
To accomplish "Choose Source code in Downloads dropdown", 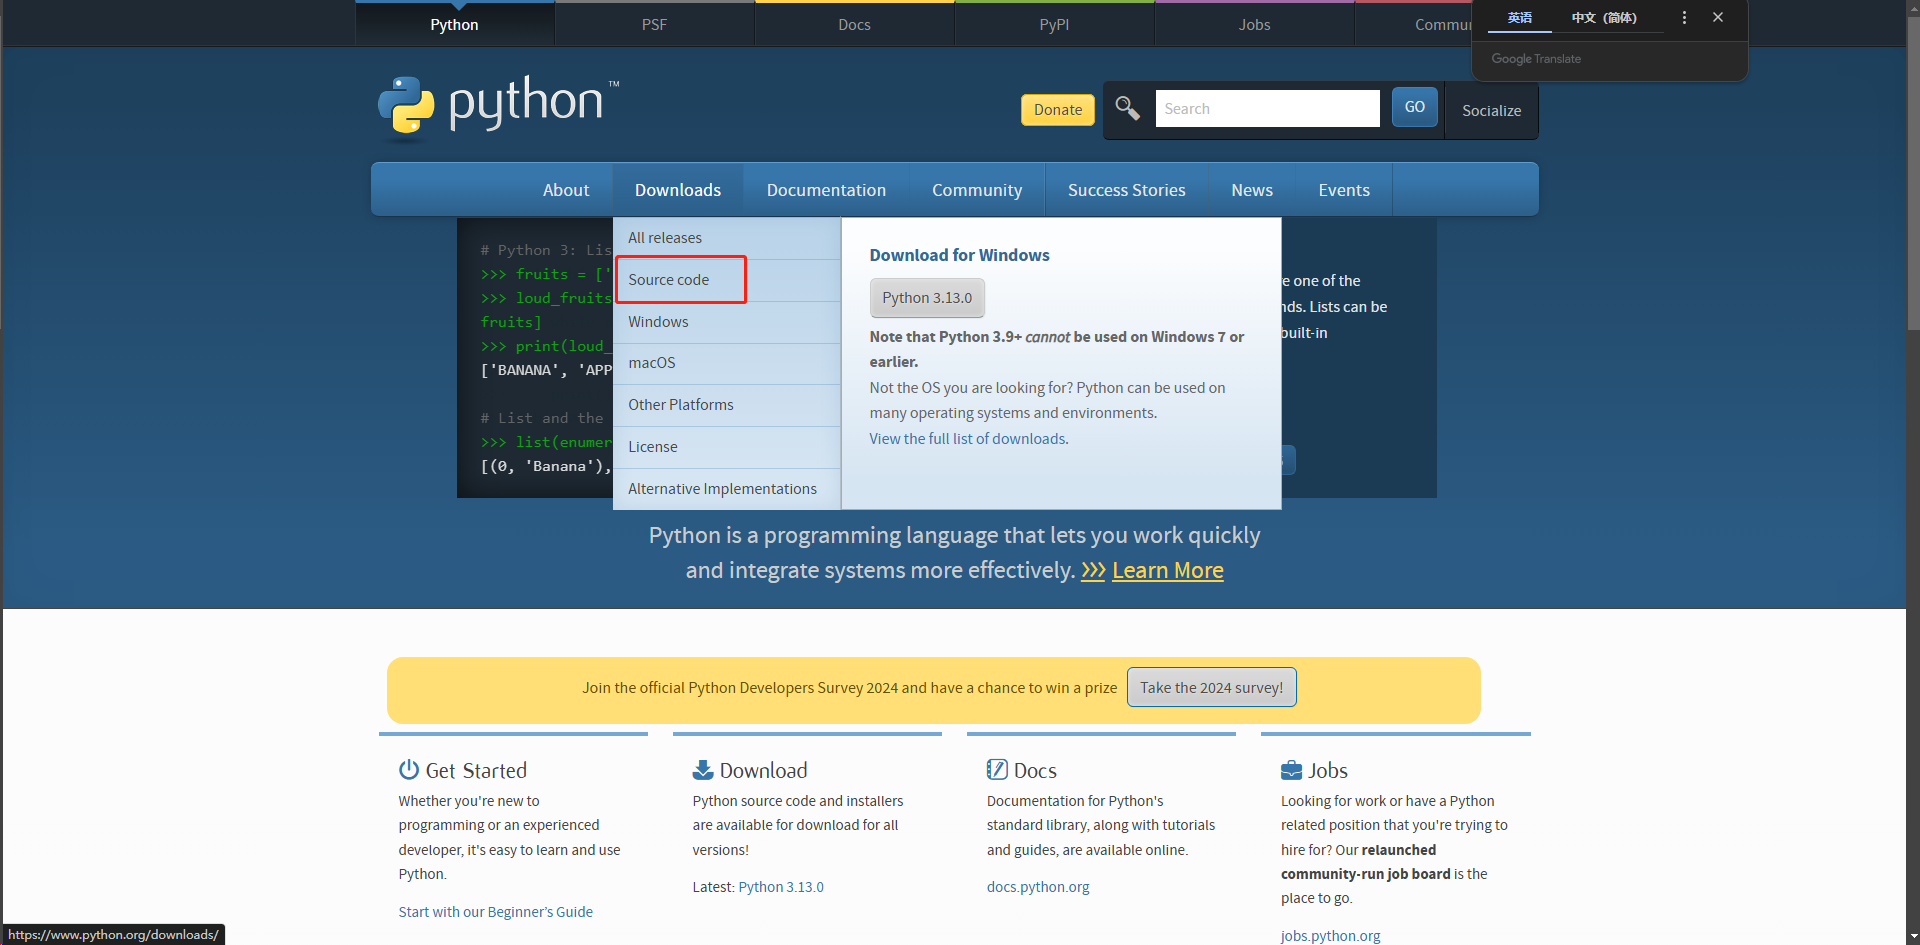I will 726,280.
